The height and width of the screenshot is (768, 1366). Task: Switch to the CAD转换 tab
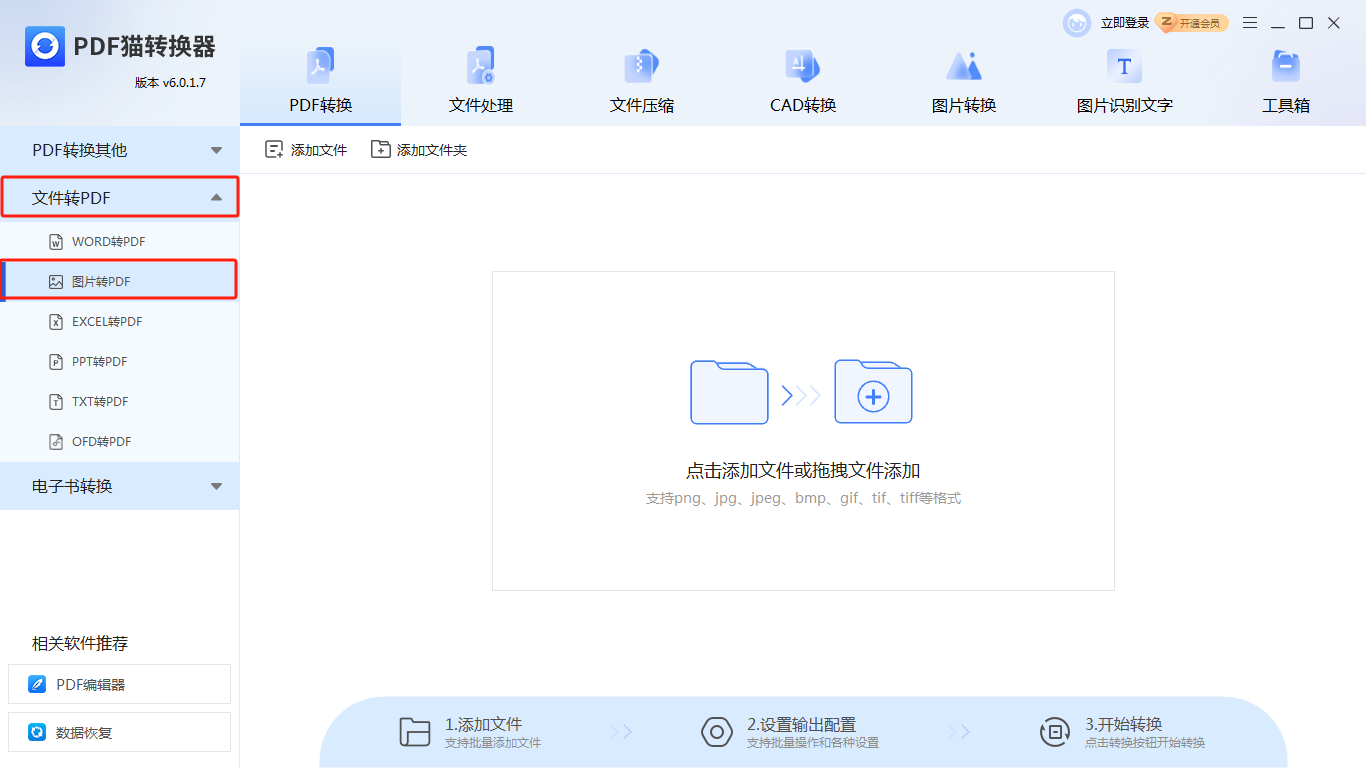tap(802, 83)
